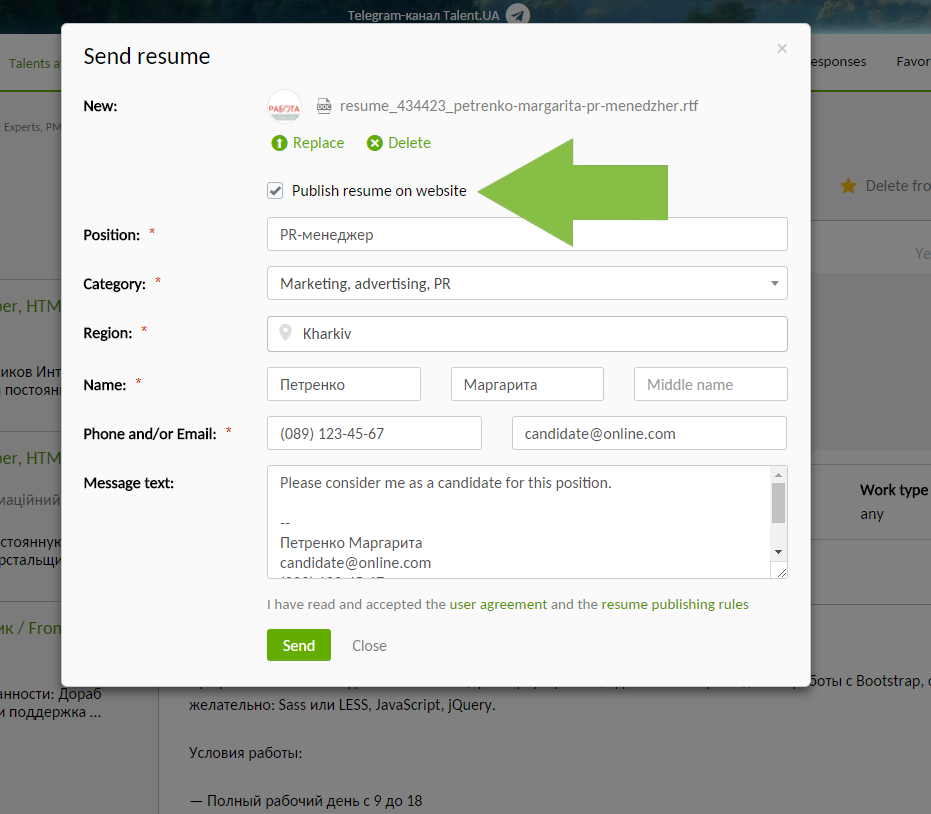The height and width of the screenshot is (814, 931).
Task: Click the email field candidate@online.com
Action: pos(650,433)
